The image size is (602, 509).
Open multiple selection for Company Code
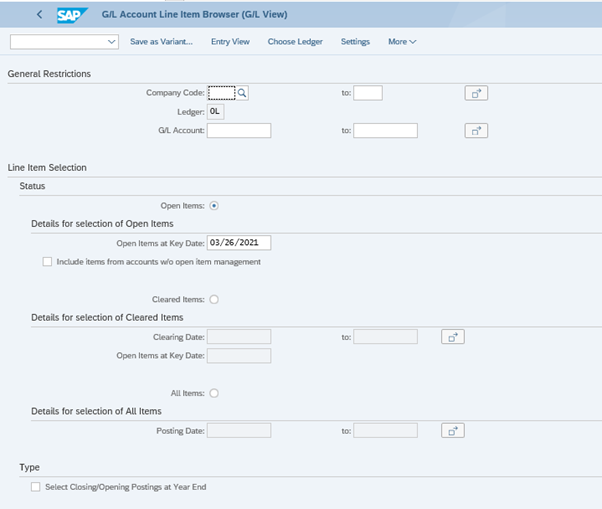click(476, 93)
